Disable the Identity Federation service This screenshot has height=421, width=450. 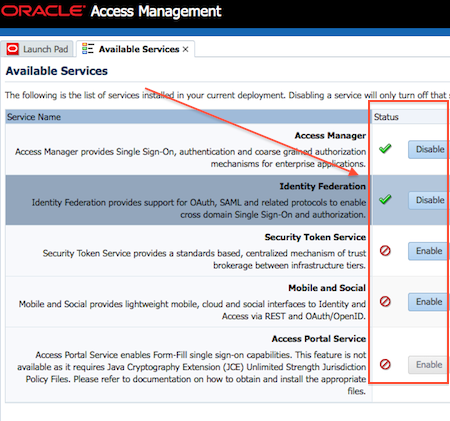click(429, 200)
